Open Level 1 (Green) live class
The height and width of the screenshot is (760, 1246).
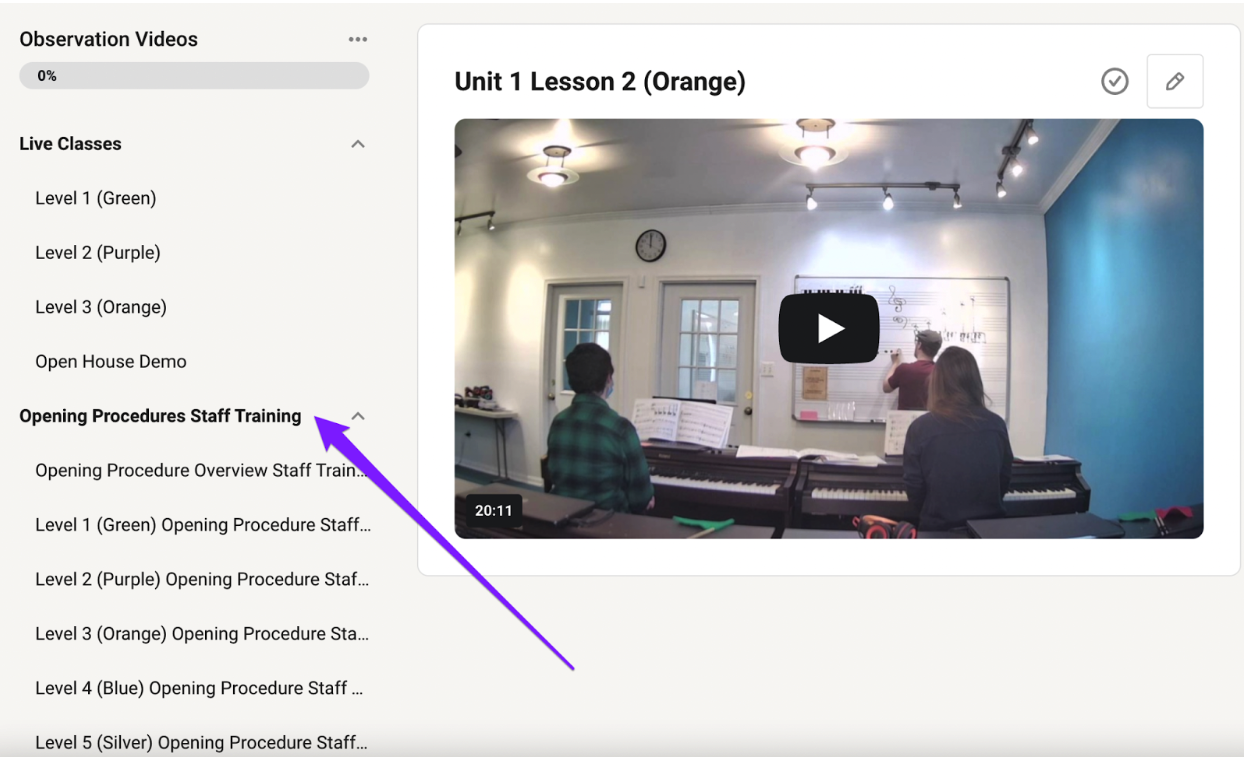point(96,198)
